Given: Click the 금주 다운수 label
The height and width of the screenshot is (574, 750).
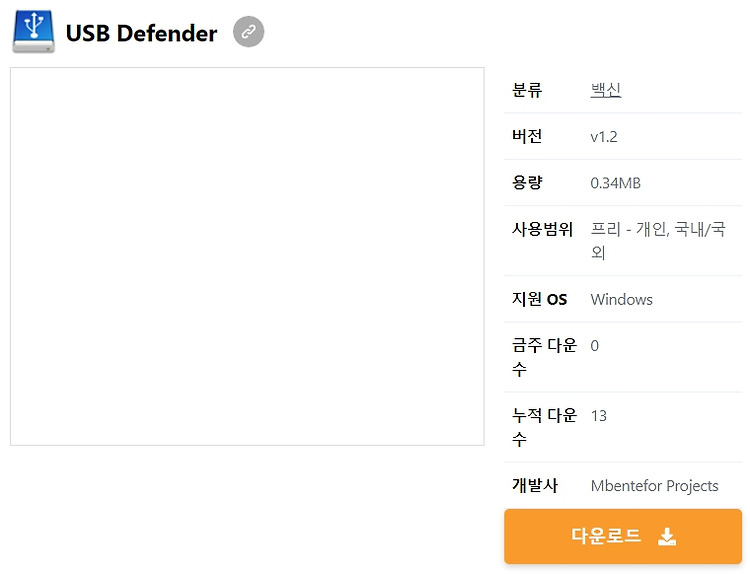Looking at the screenshot, I should pos(544,357).
